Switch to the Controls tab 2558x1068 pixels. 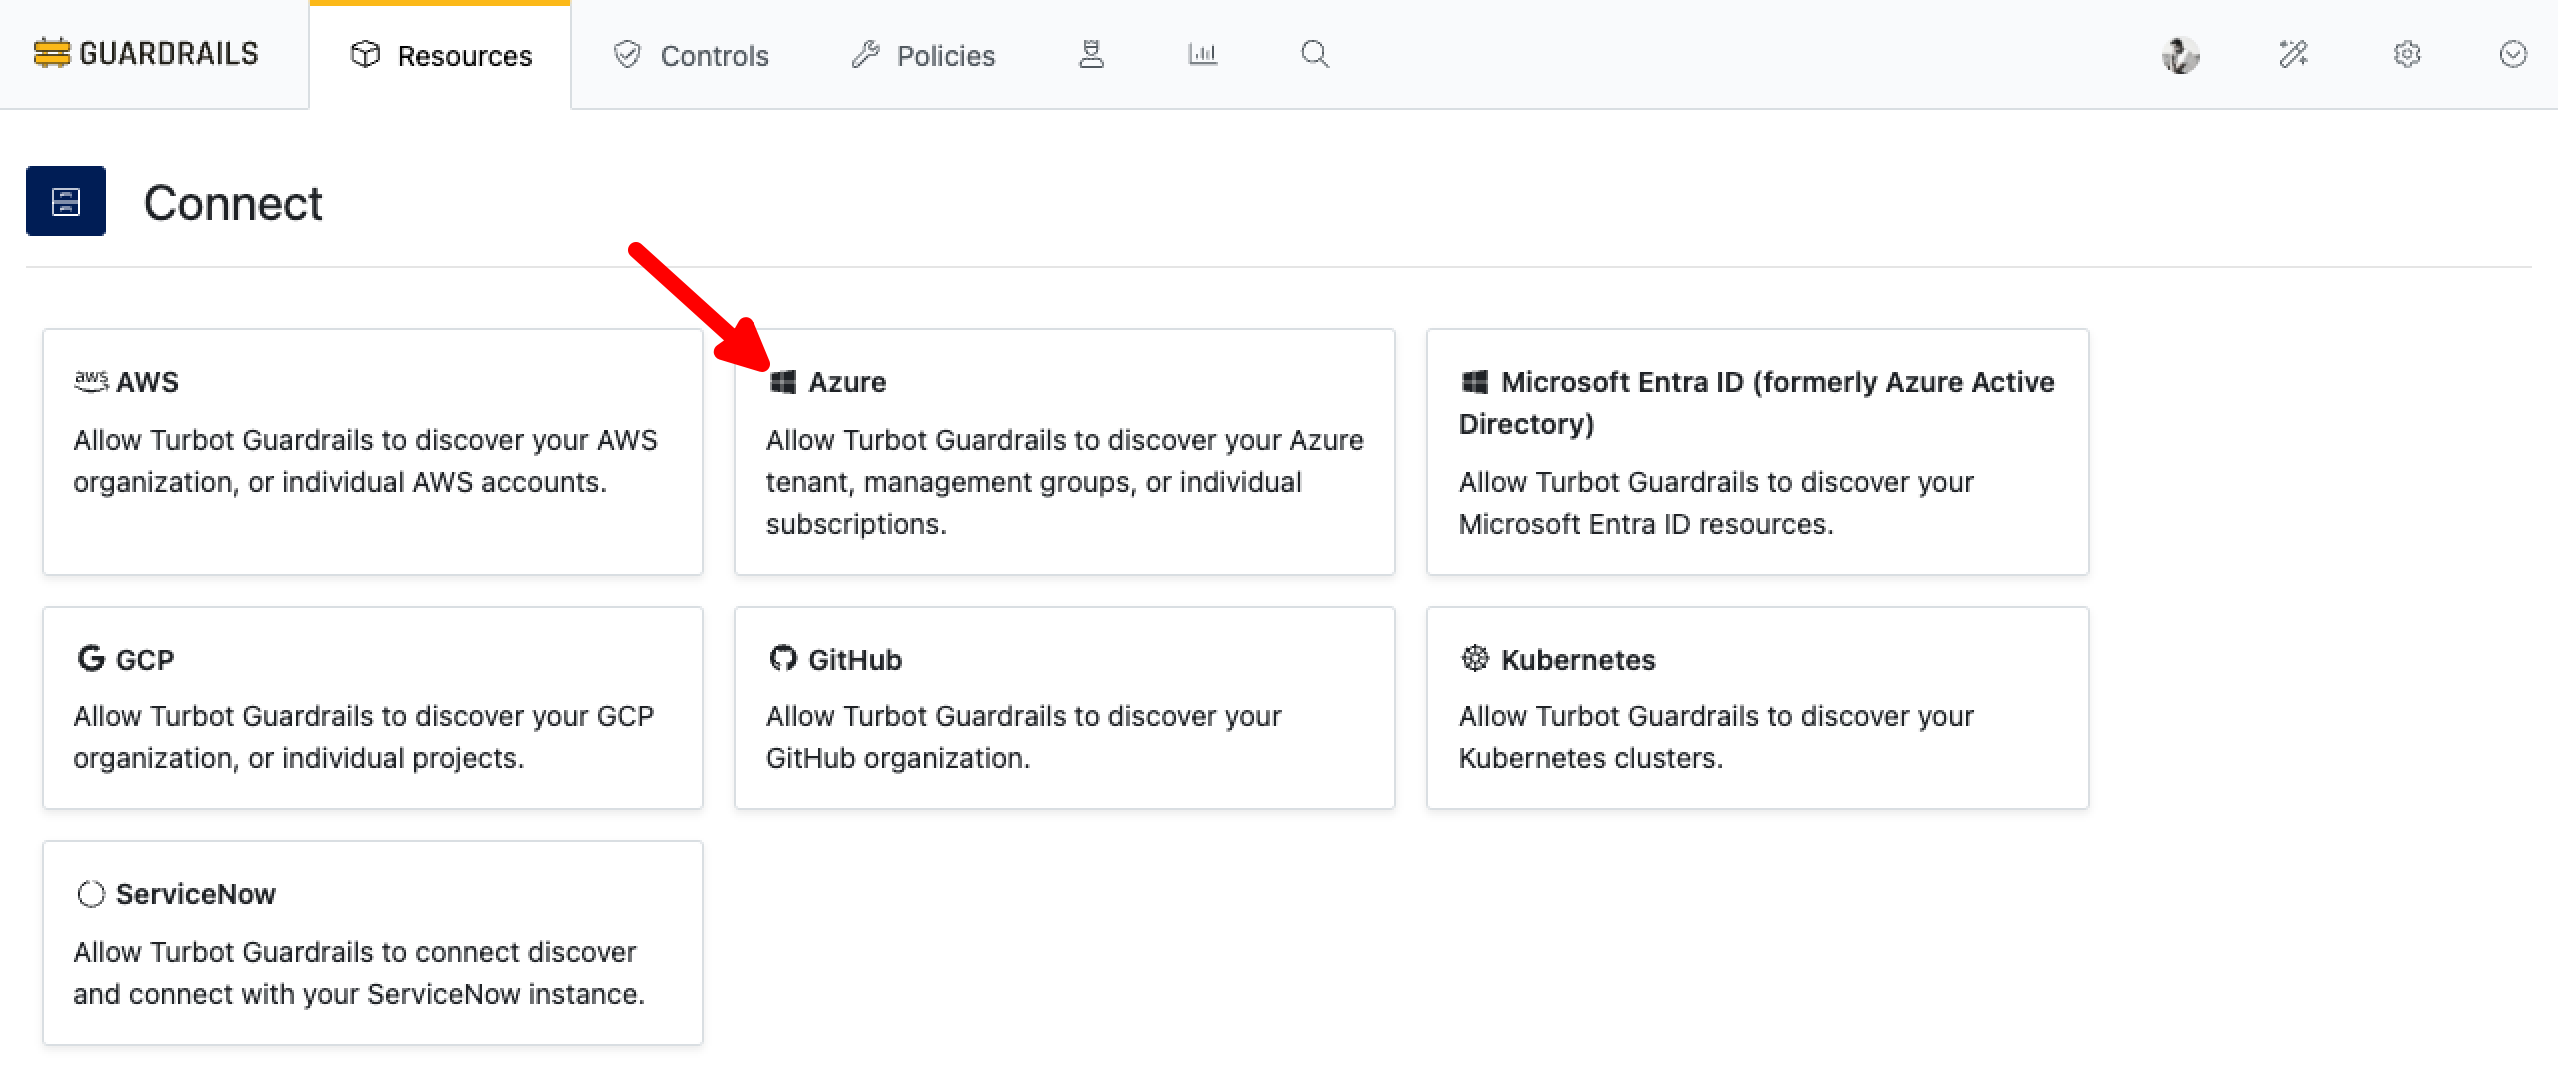[x=691, y=55]
